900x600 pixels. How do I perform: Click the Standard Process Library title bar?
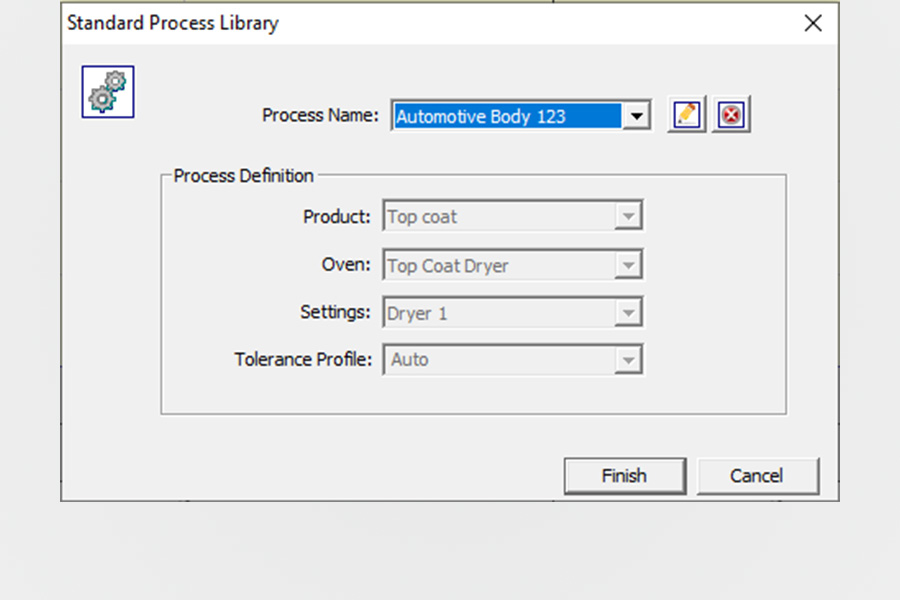pos(430,23)
